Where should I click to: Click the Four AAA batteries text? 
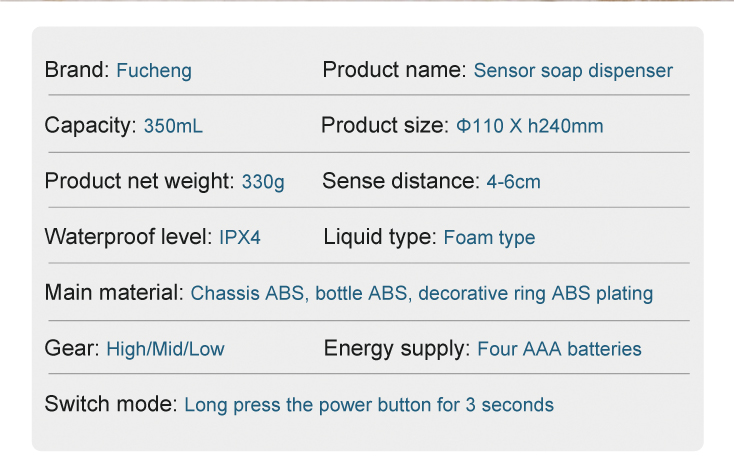(x=559, y=349)
